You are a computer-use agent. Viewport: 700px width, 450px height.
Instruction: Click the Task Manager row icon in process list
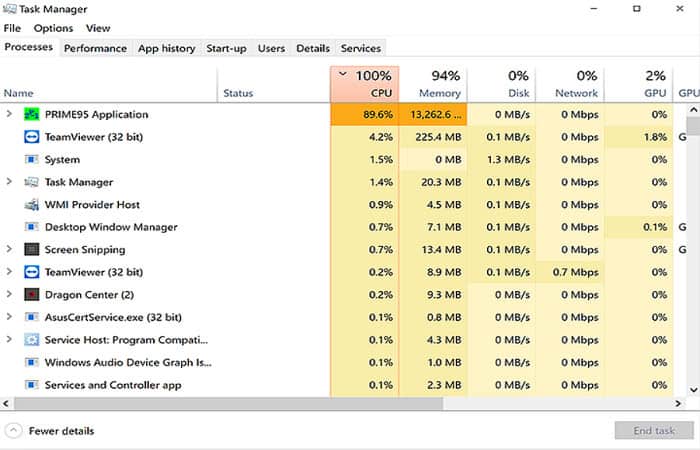click(31, 182)
